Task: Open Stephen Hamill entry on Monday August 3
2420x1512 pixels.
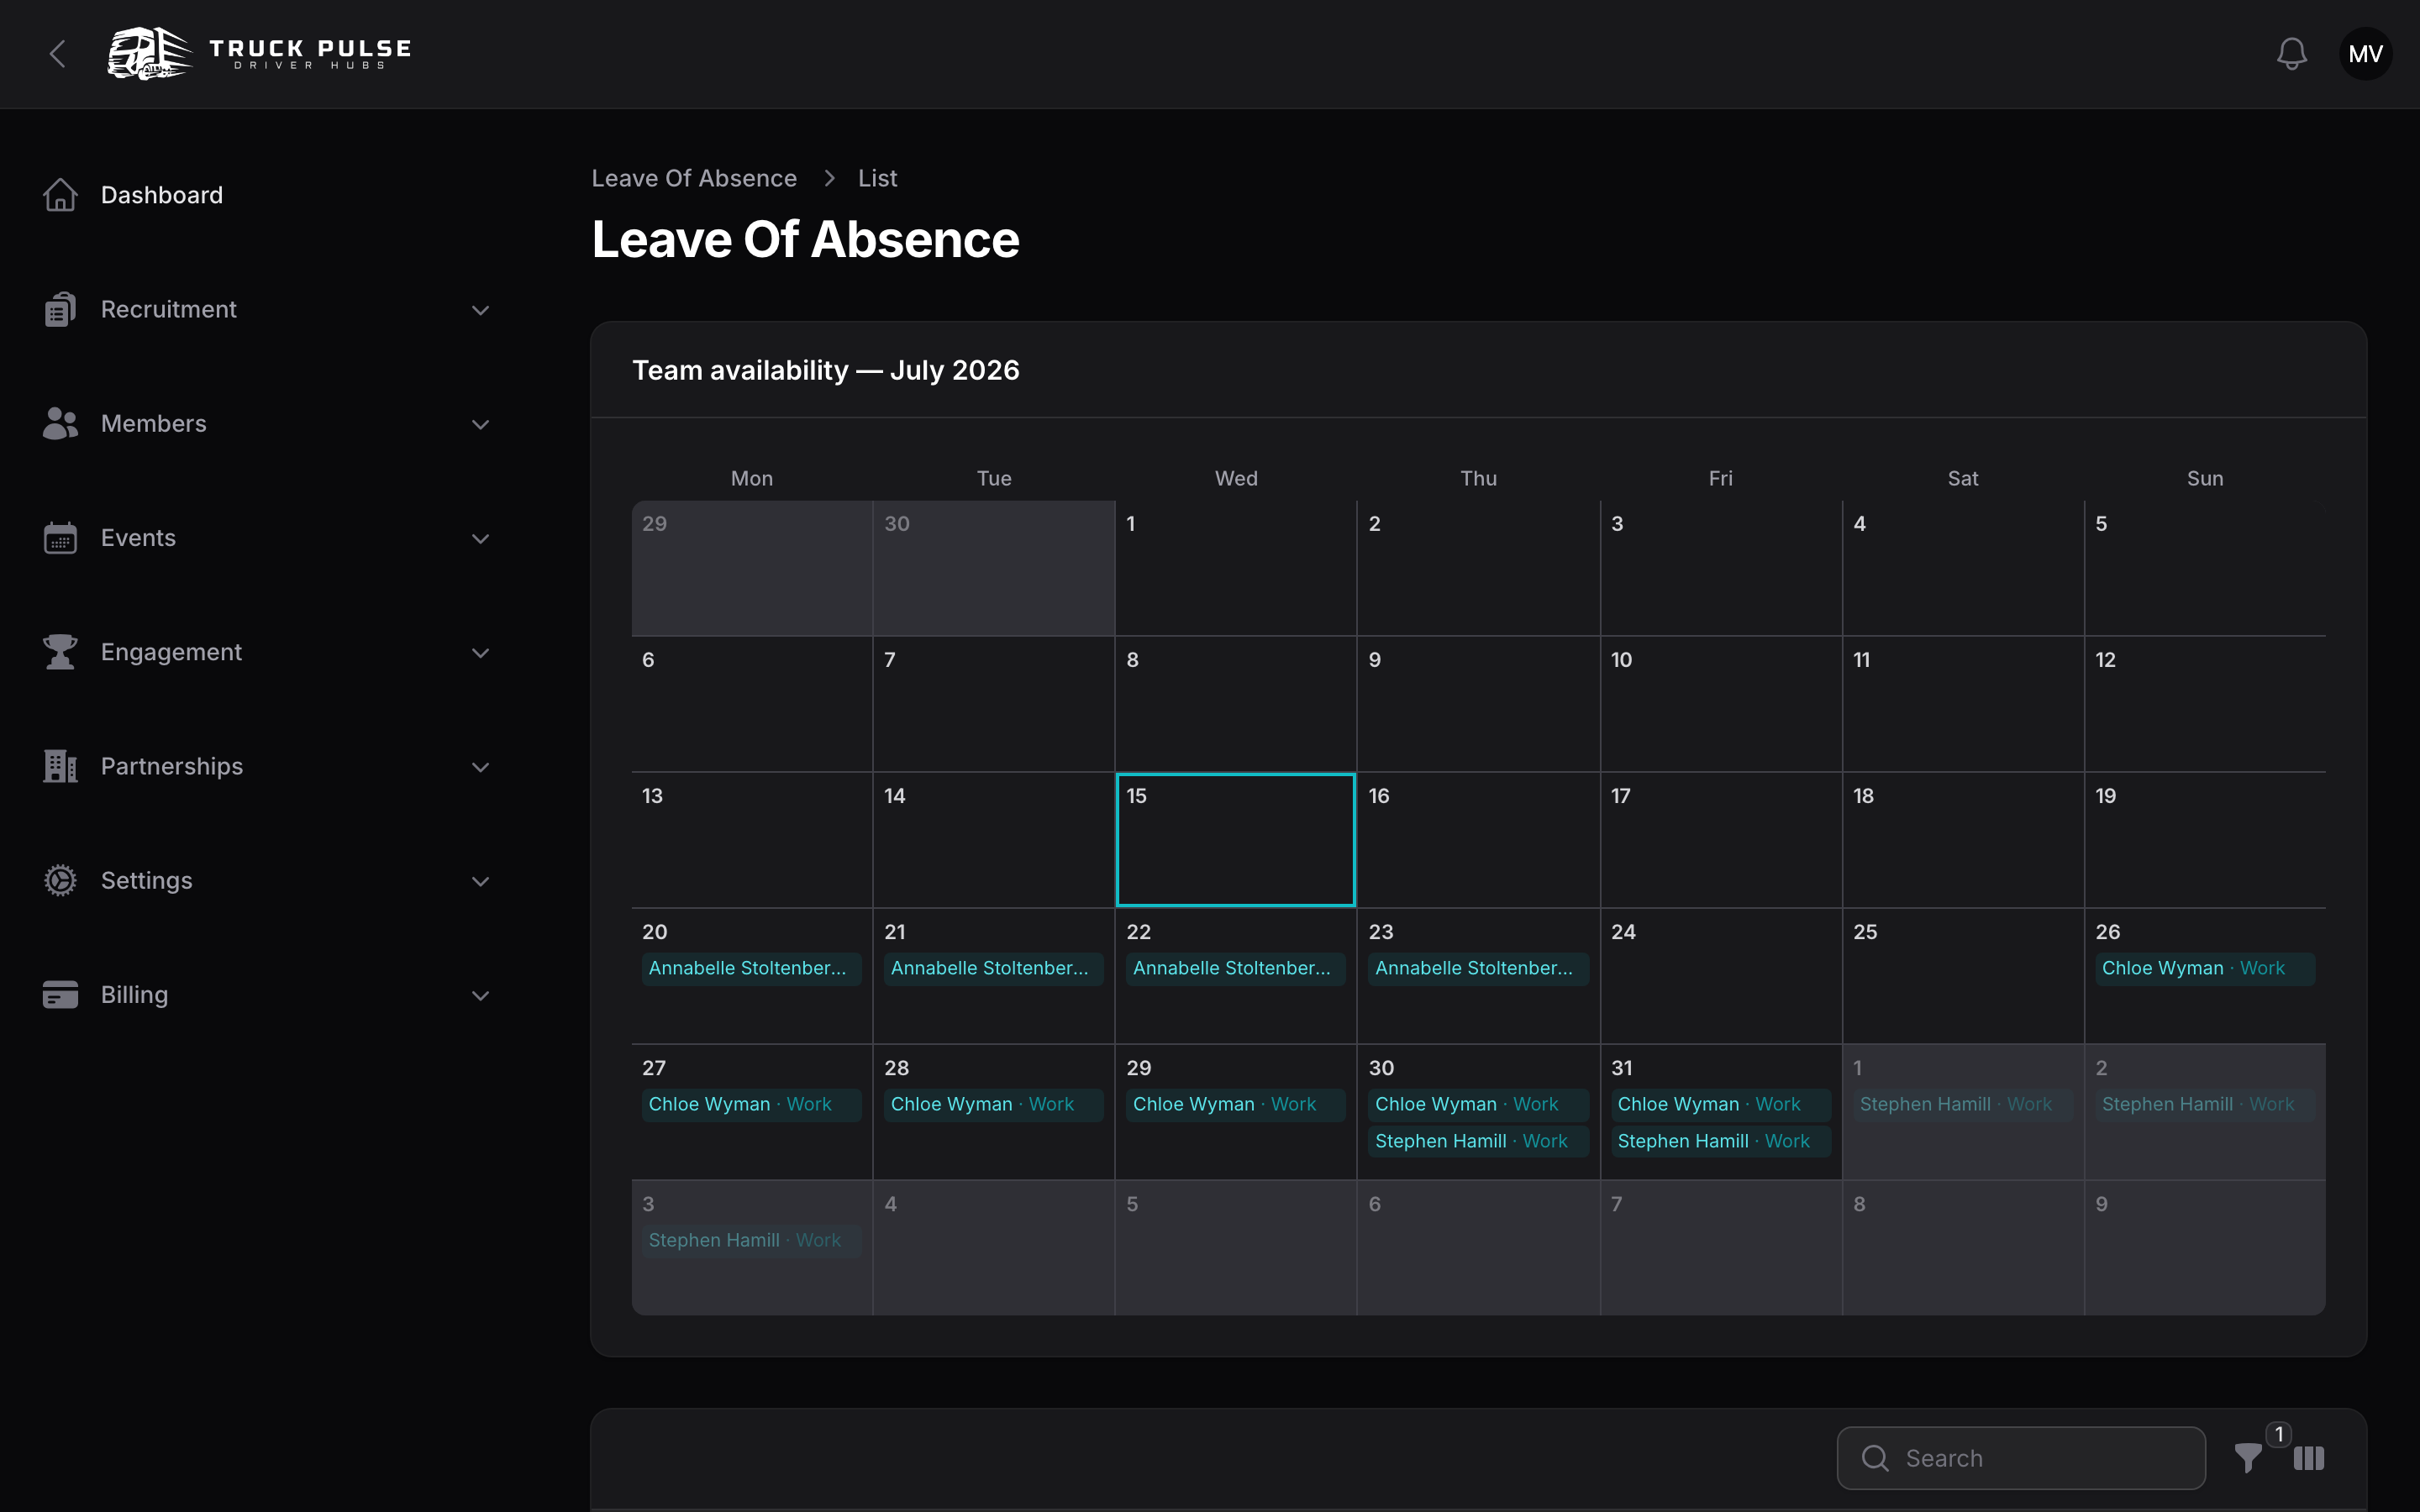Action: click(x=751, y=1240)
